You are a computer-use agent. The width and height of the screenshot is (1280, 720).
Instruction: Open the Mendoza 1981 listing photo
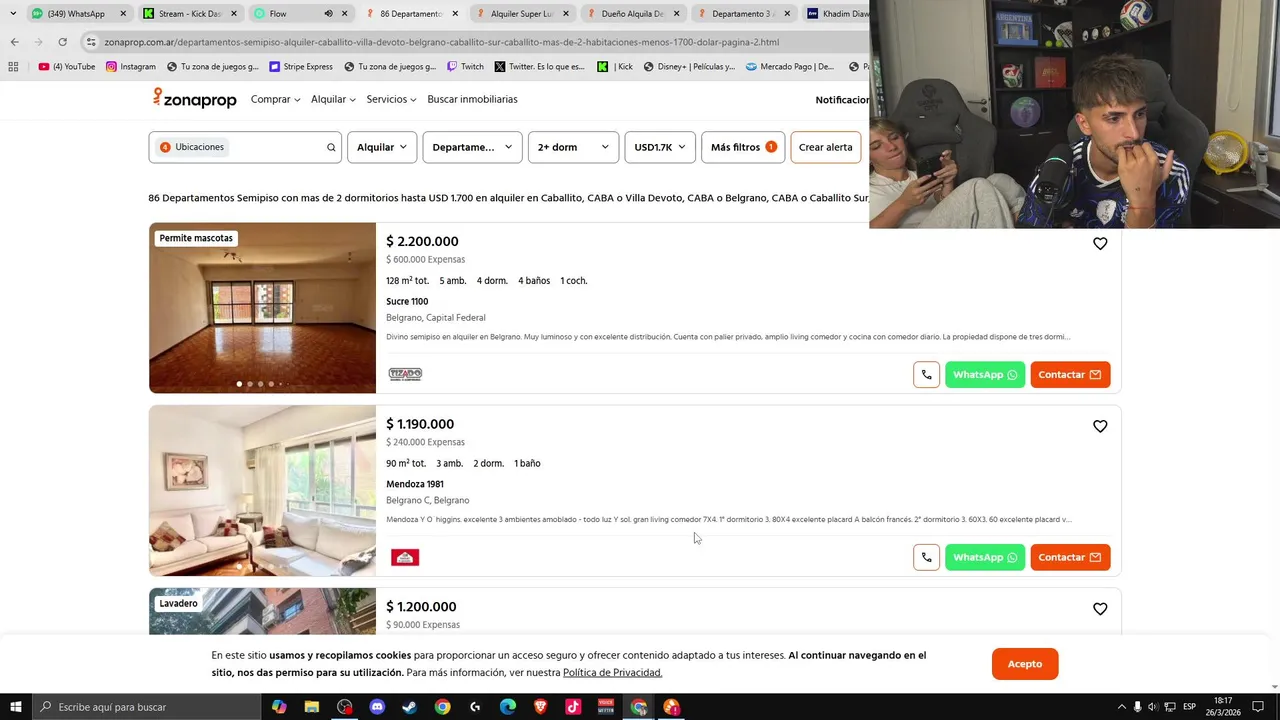click(262, 491)
